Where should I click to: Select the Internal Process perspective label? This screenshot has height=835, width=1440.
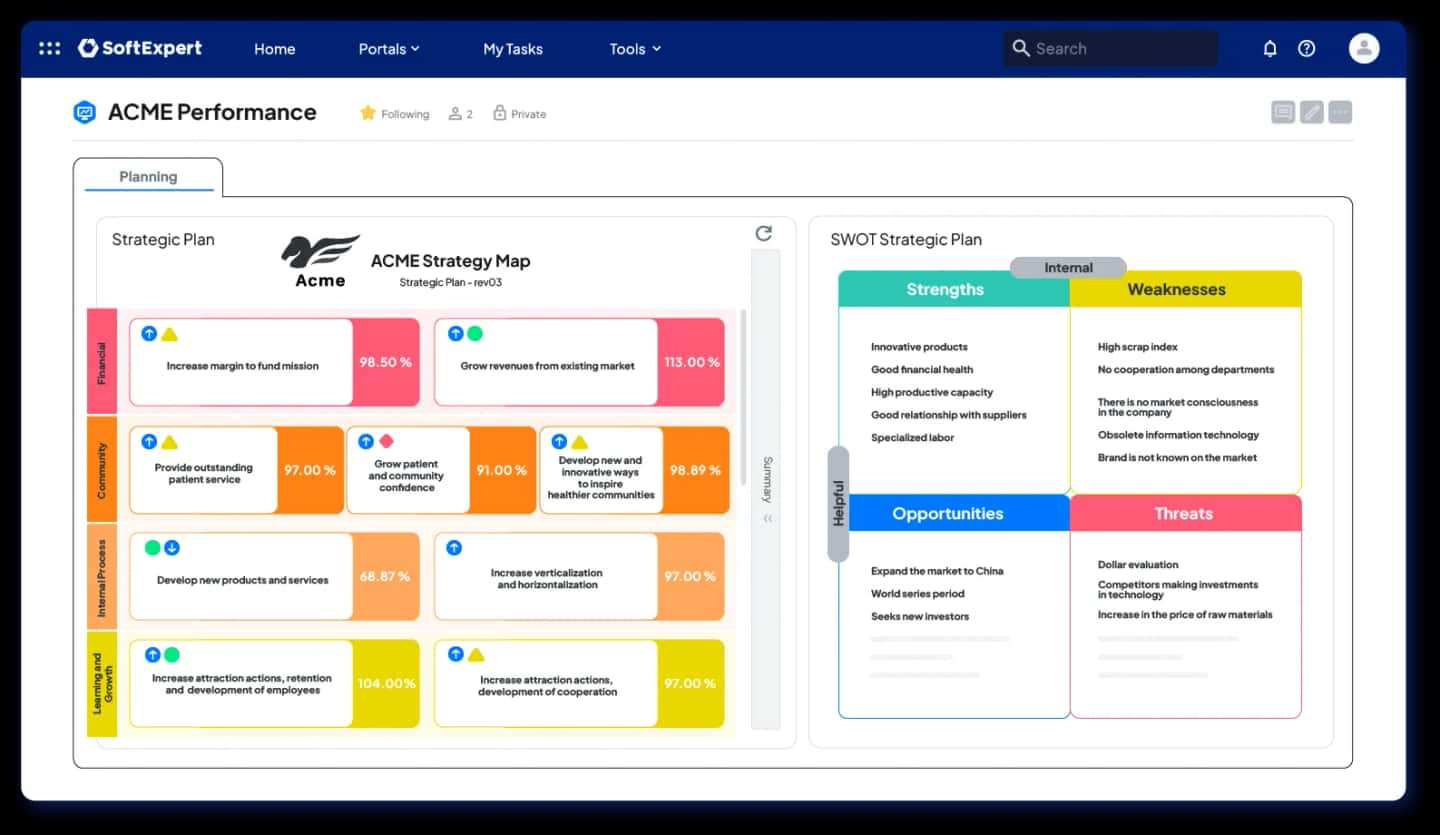[x=102, y=576]
